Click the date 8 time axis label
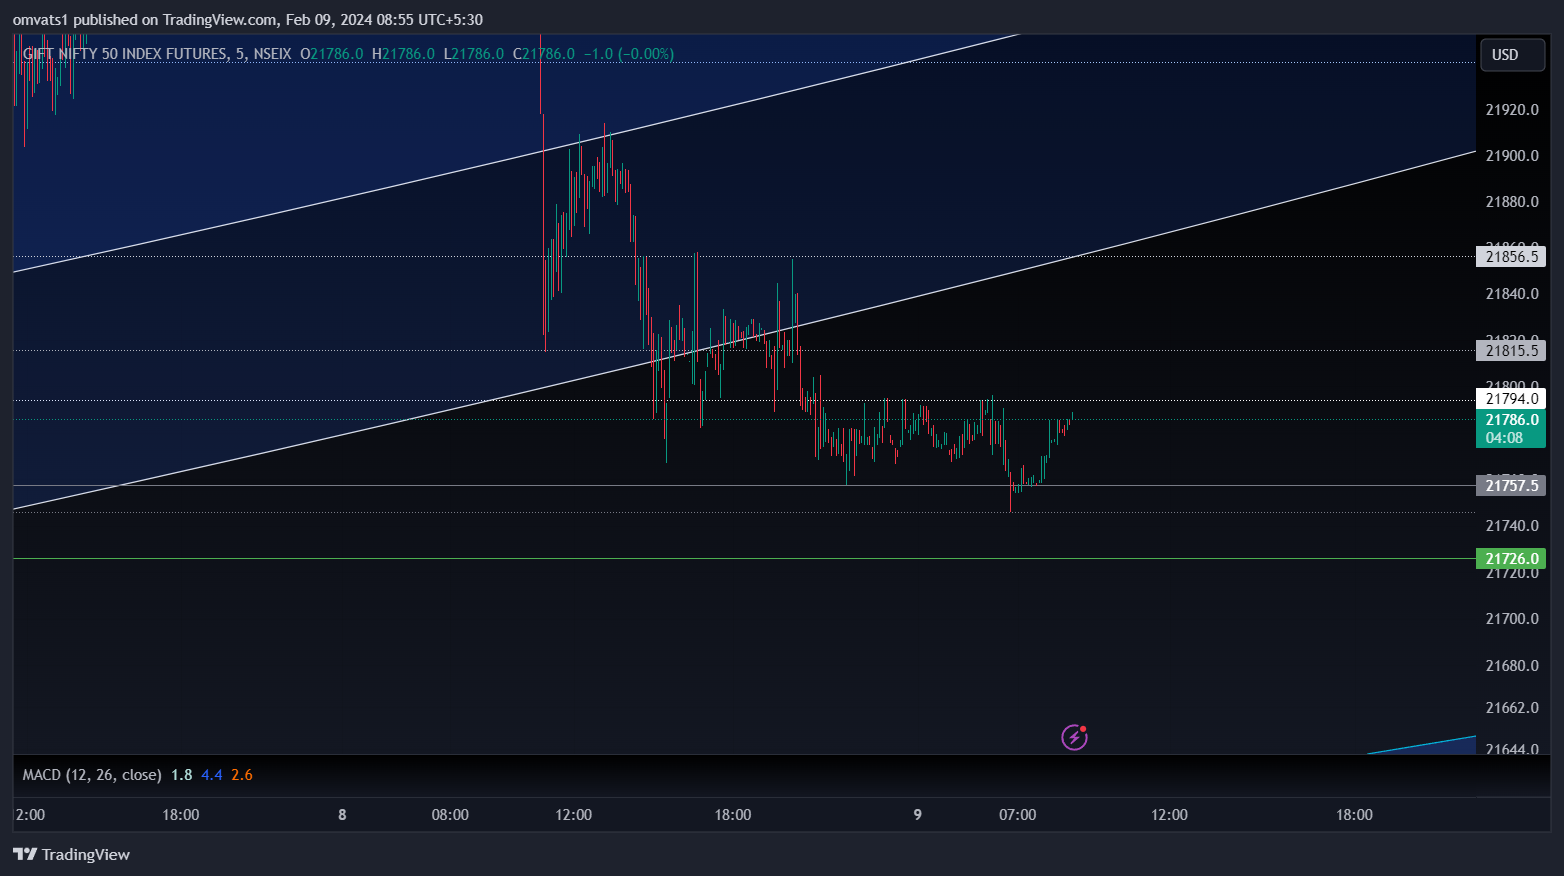Image resolution: width=1564 pixels, height=876 pixels. point(342,815)
